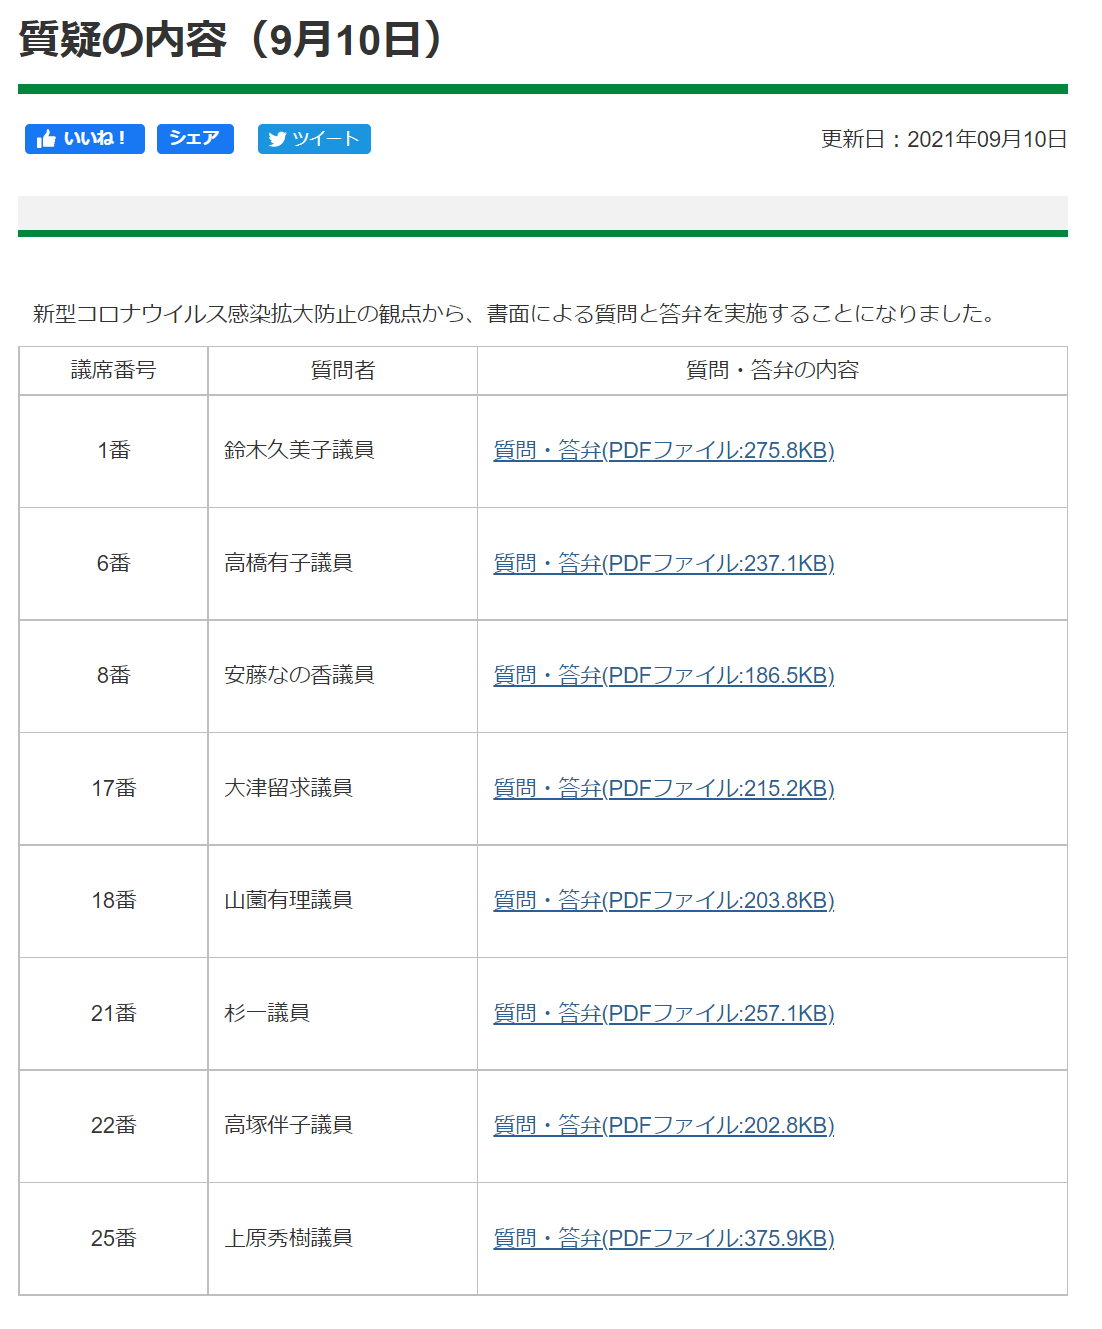Open 安藤なの香議員's 質問・答弁 PDF (186.5KB)
Viewport: 1102px width, 1329px height.
pyautogui.click(x=664, y=676)
